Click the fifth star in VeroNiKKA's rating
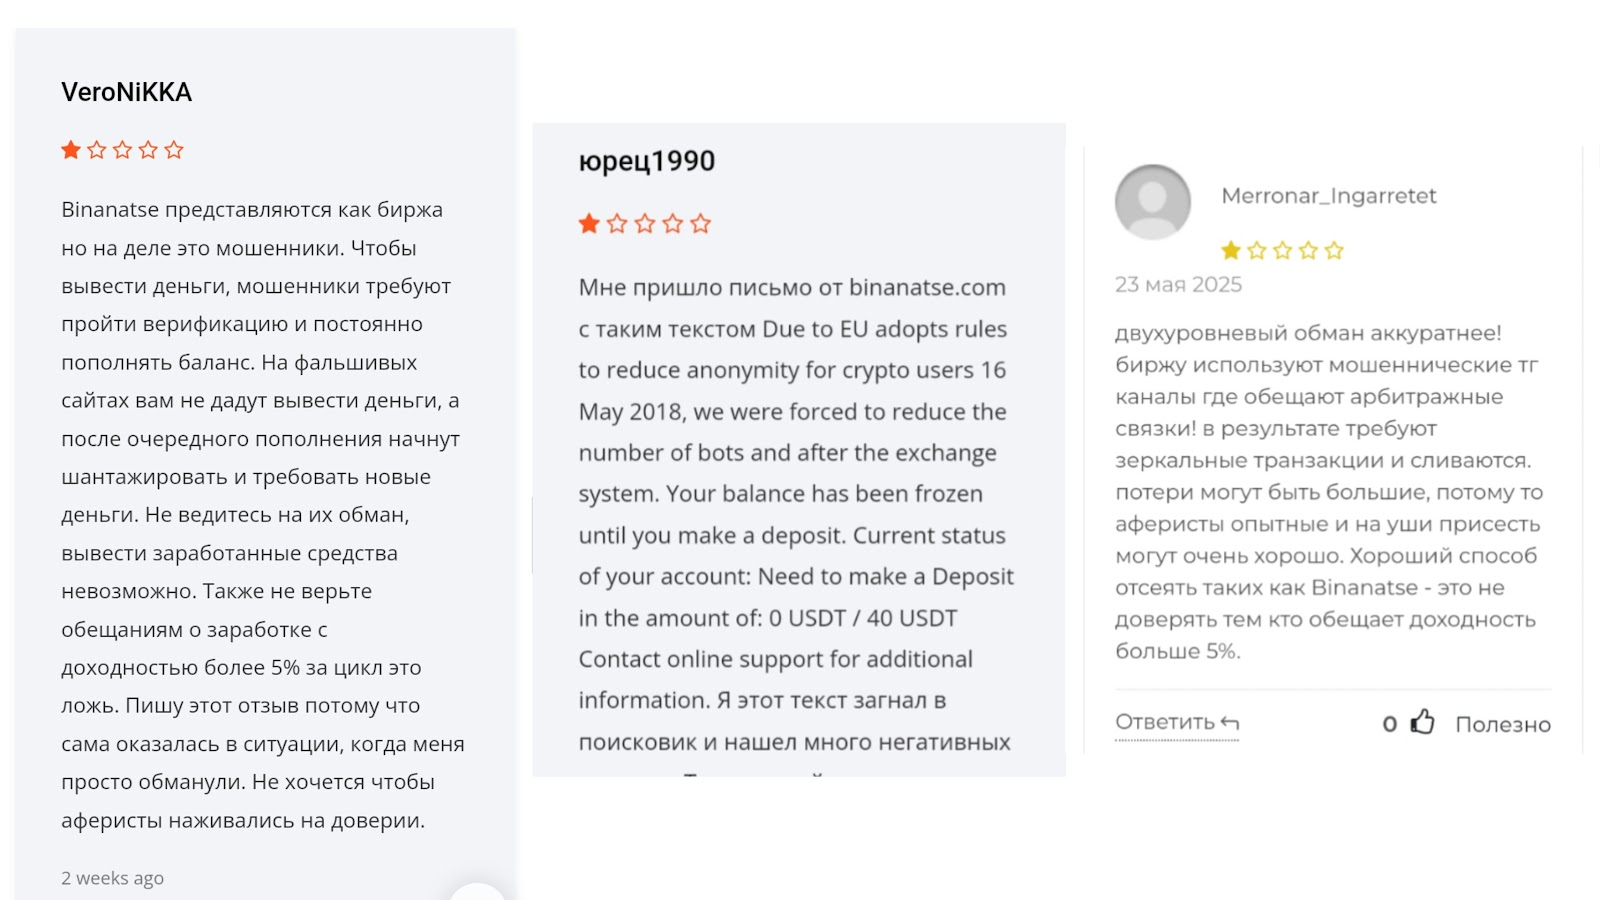This screenshot has width=1600, height=900. tap(174, 150)
